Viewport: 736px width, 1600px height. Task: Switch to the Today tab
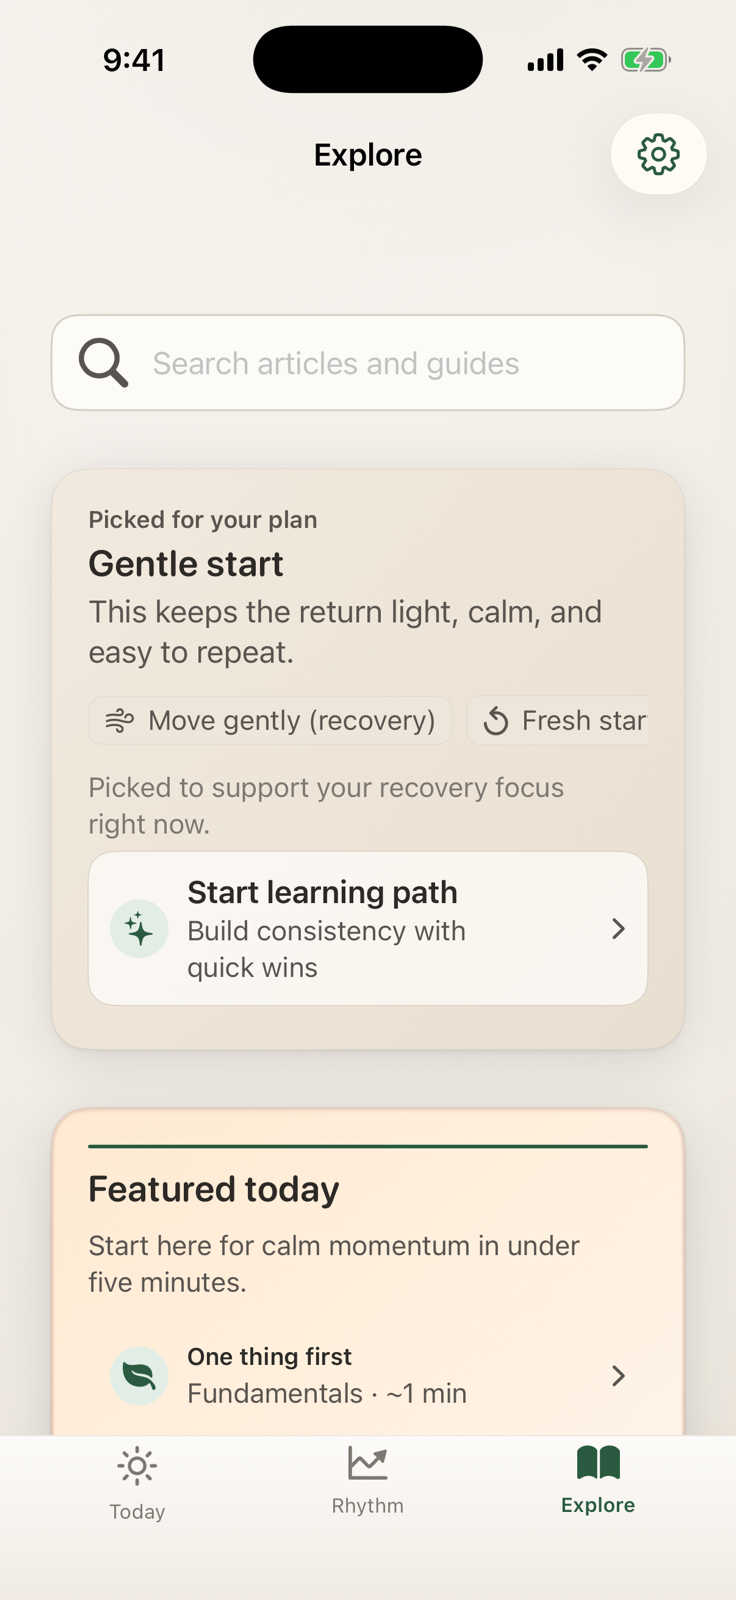[137, 1482]
